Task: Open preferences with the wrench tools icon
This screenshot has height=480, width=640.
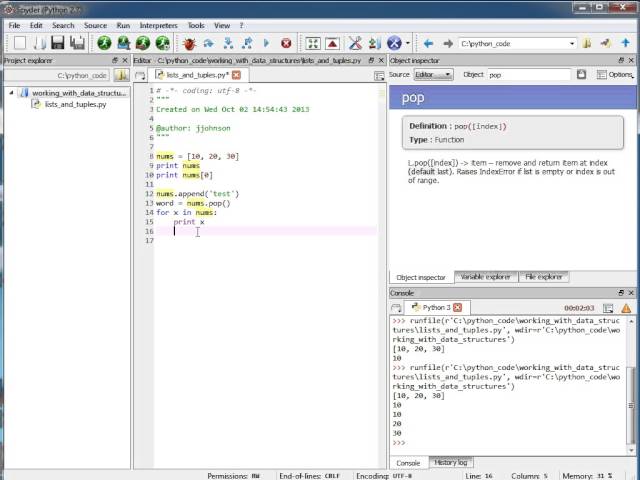Action: pos(355,43)
